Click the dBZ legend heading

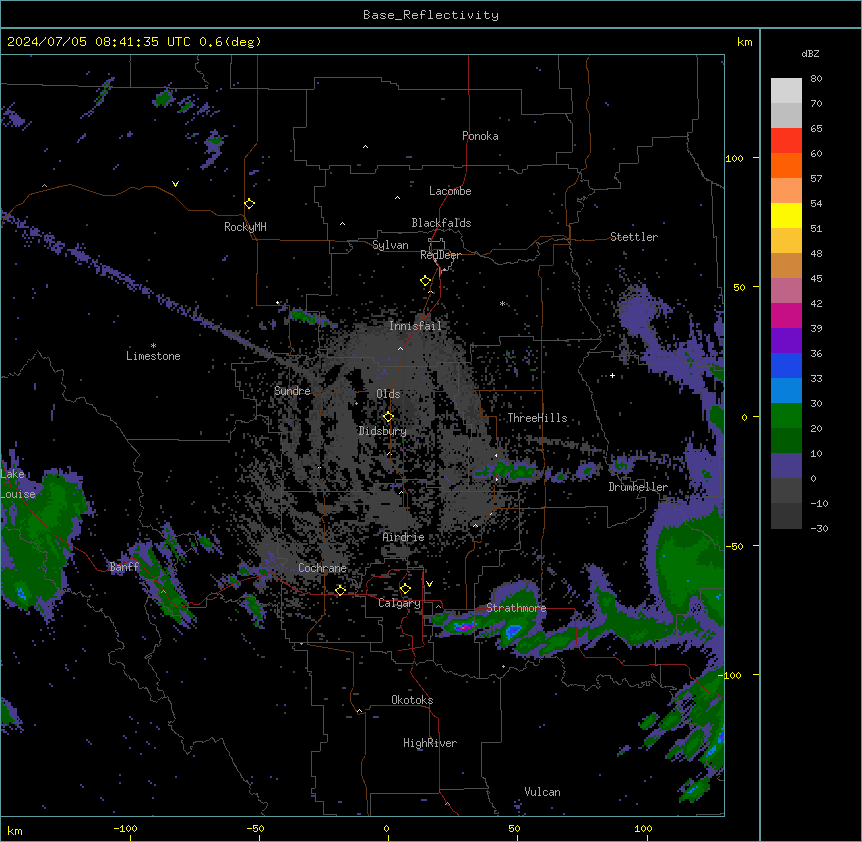pos(810,53)
